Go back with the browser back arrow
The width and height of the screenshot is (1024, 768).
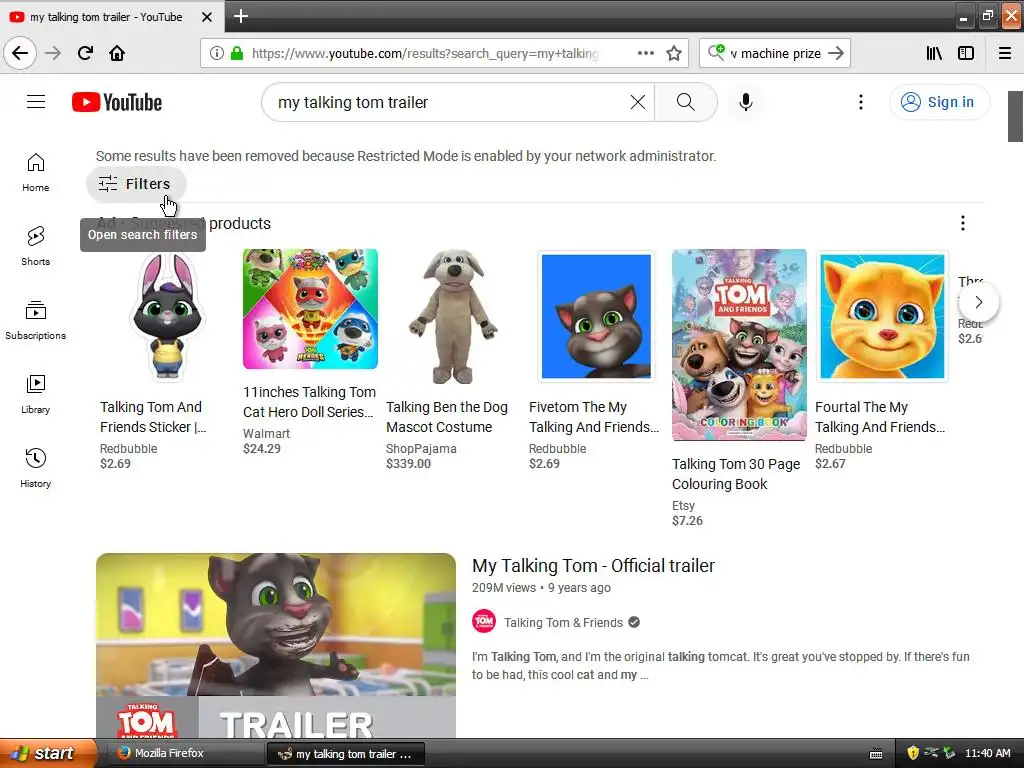click(x=20, y=53)
